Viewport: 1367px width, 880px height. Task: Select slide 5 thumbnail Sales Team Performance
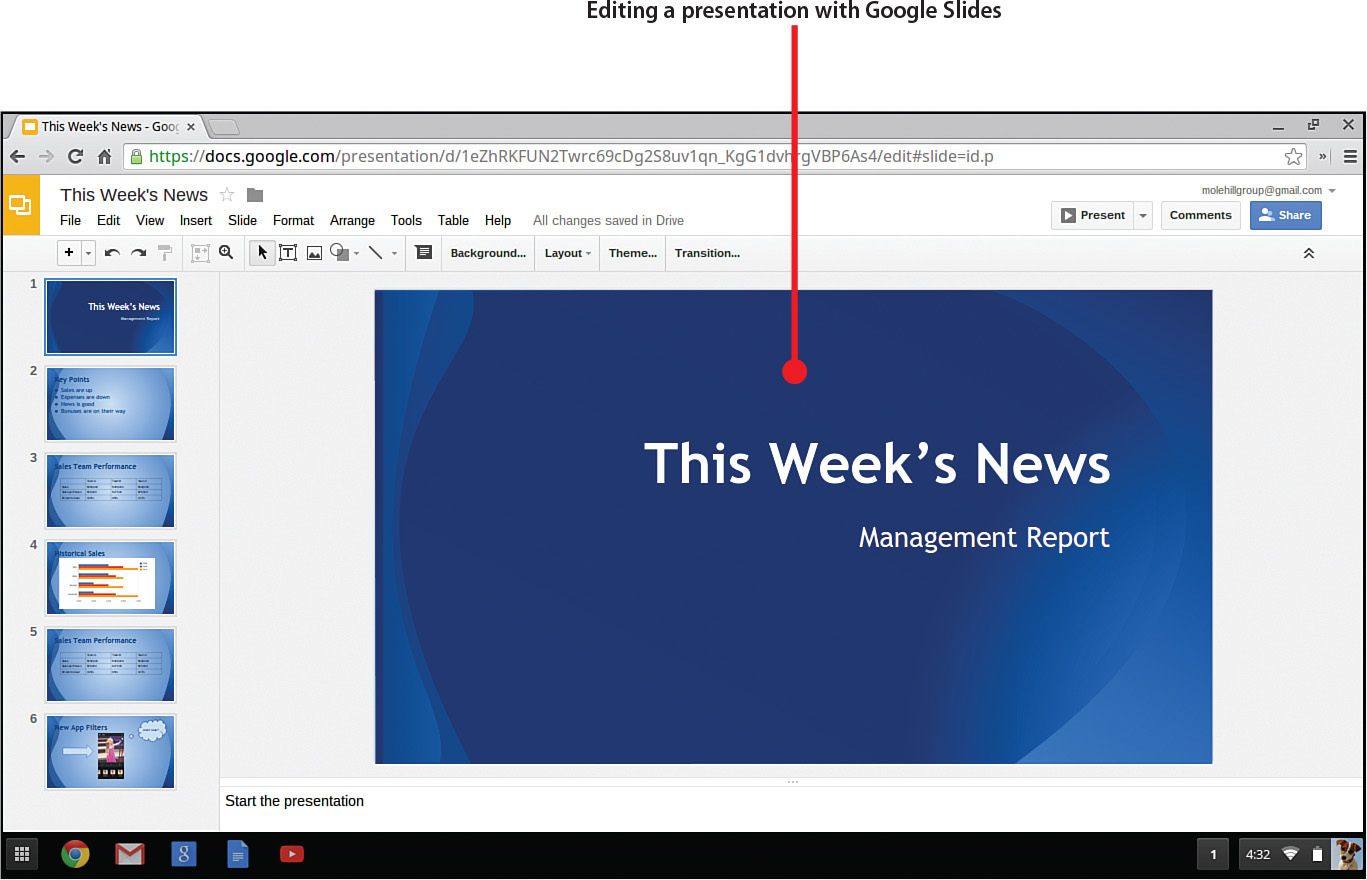(110, 665)
